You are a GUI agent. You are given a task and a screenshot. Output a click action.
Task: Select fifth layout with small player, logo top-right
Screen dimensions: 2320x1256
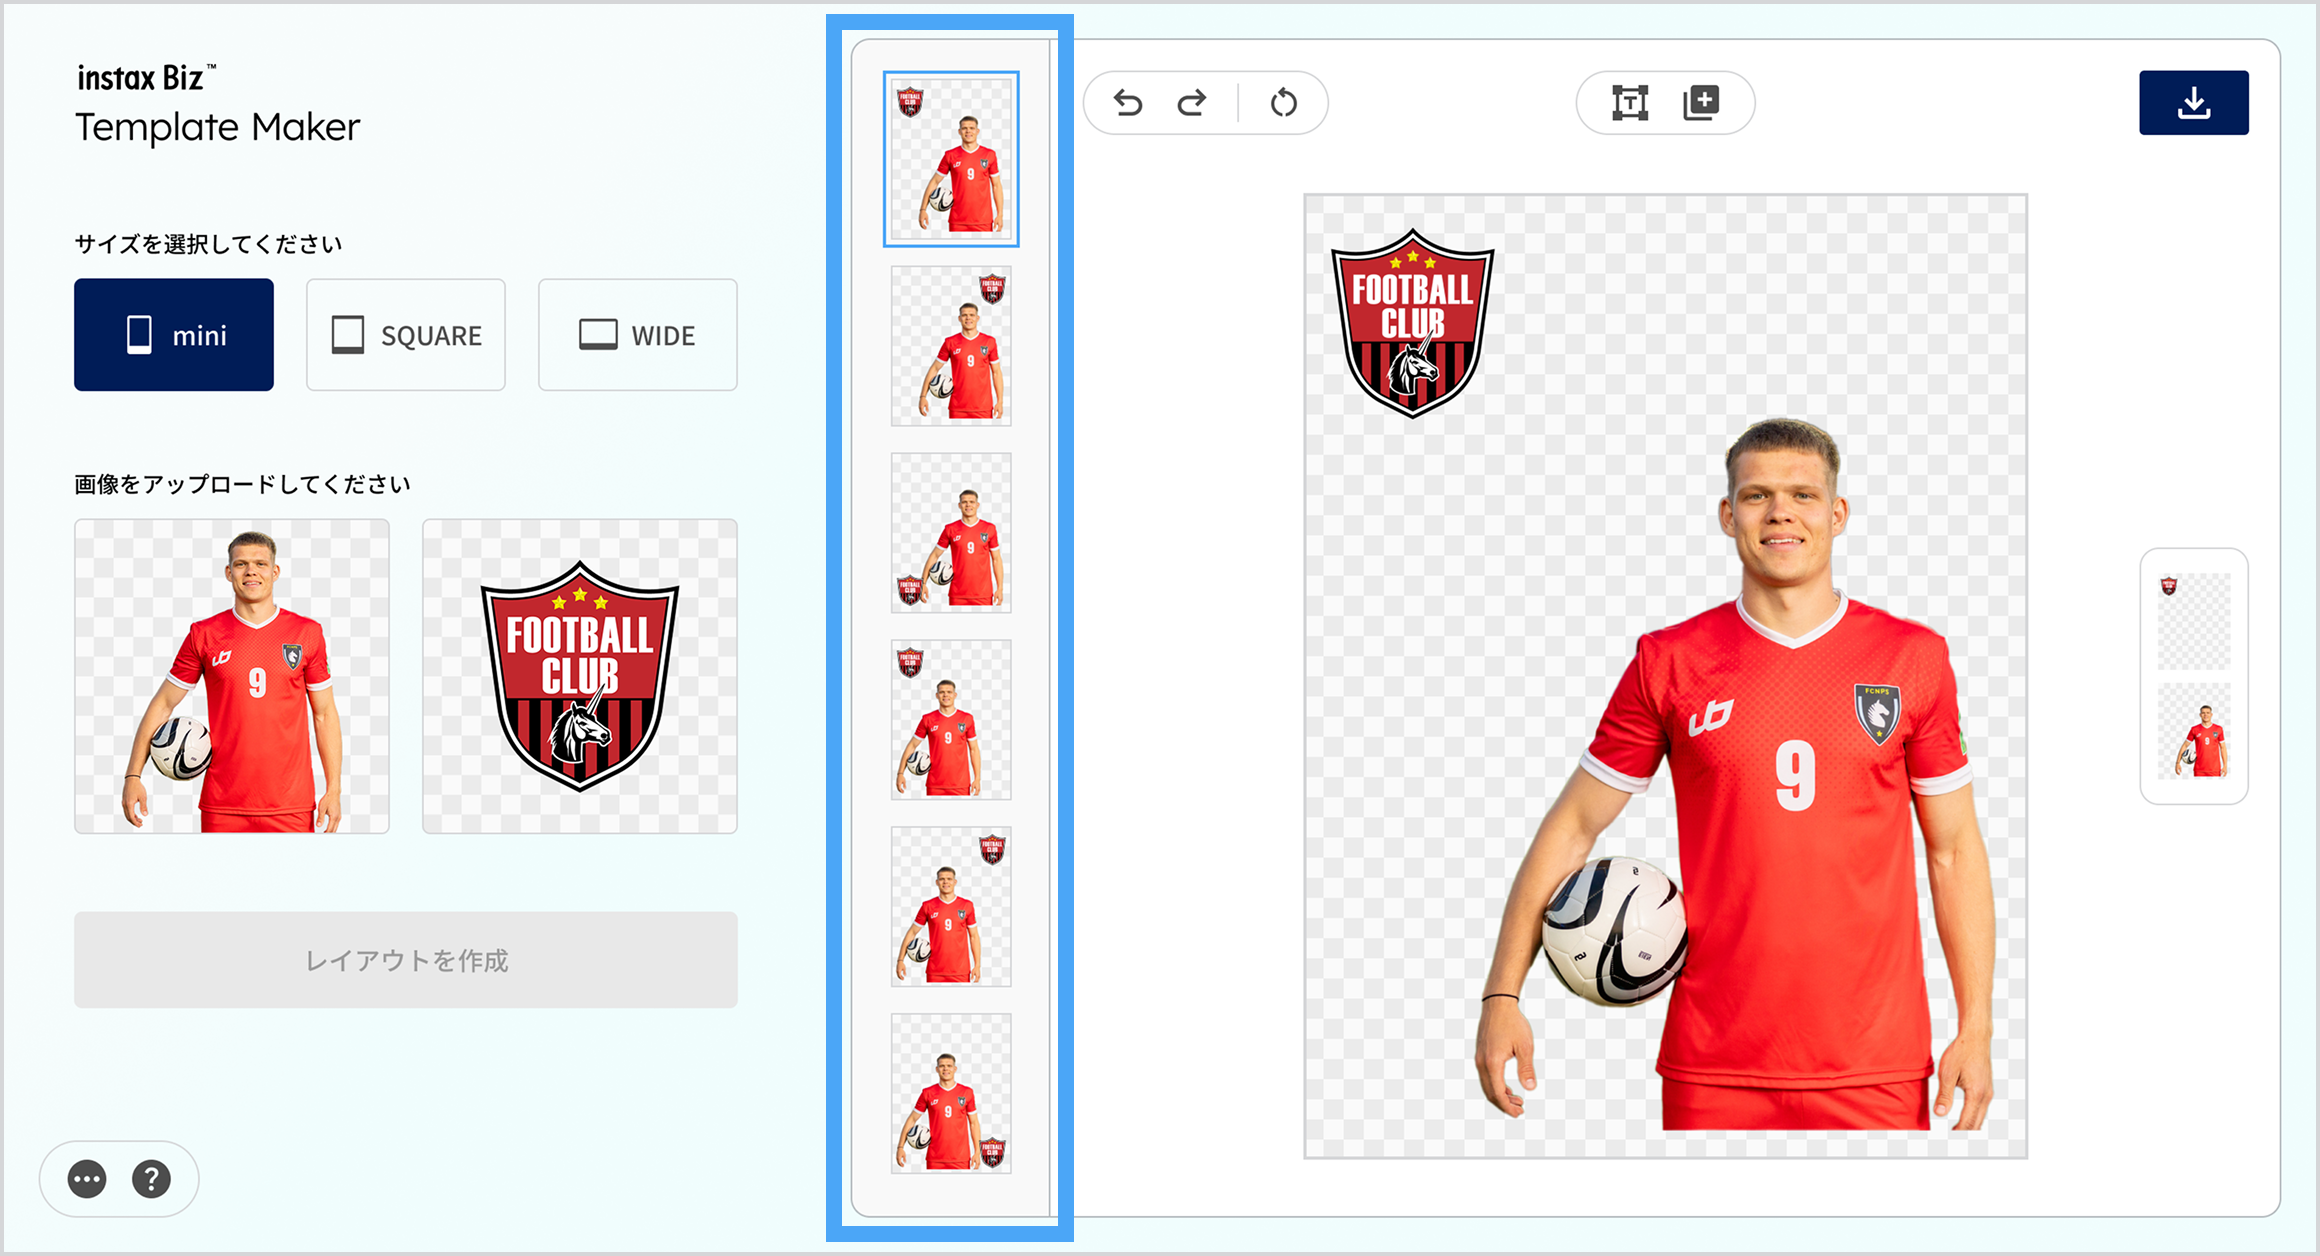tap(951, 907)
